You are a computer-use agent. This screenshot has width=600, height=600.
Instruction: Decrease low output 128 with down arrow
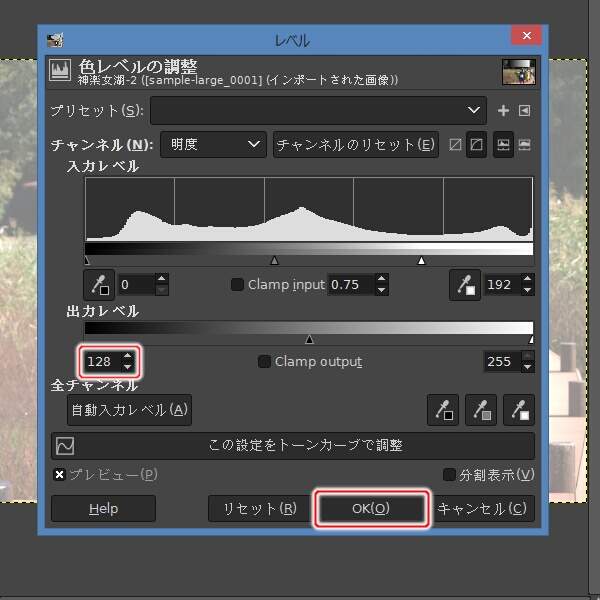pyautogui.click(x=127, y=367)
